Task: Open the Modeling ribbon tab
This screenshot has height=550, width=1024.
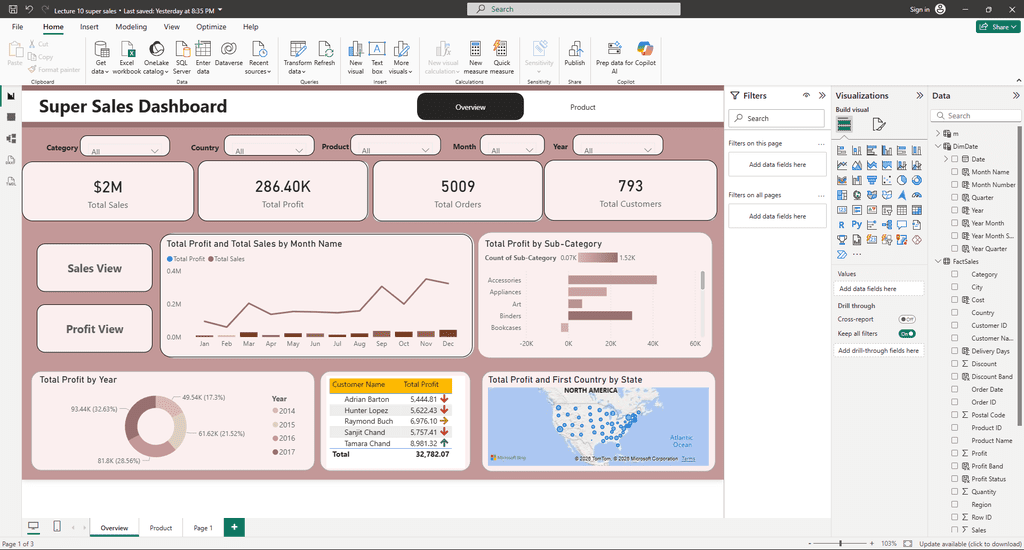Action: click(131, 27)
